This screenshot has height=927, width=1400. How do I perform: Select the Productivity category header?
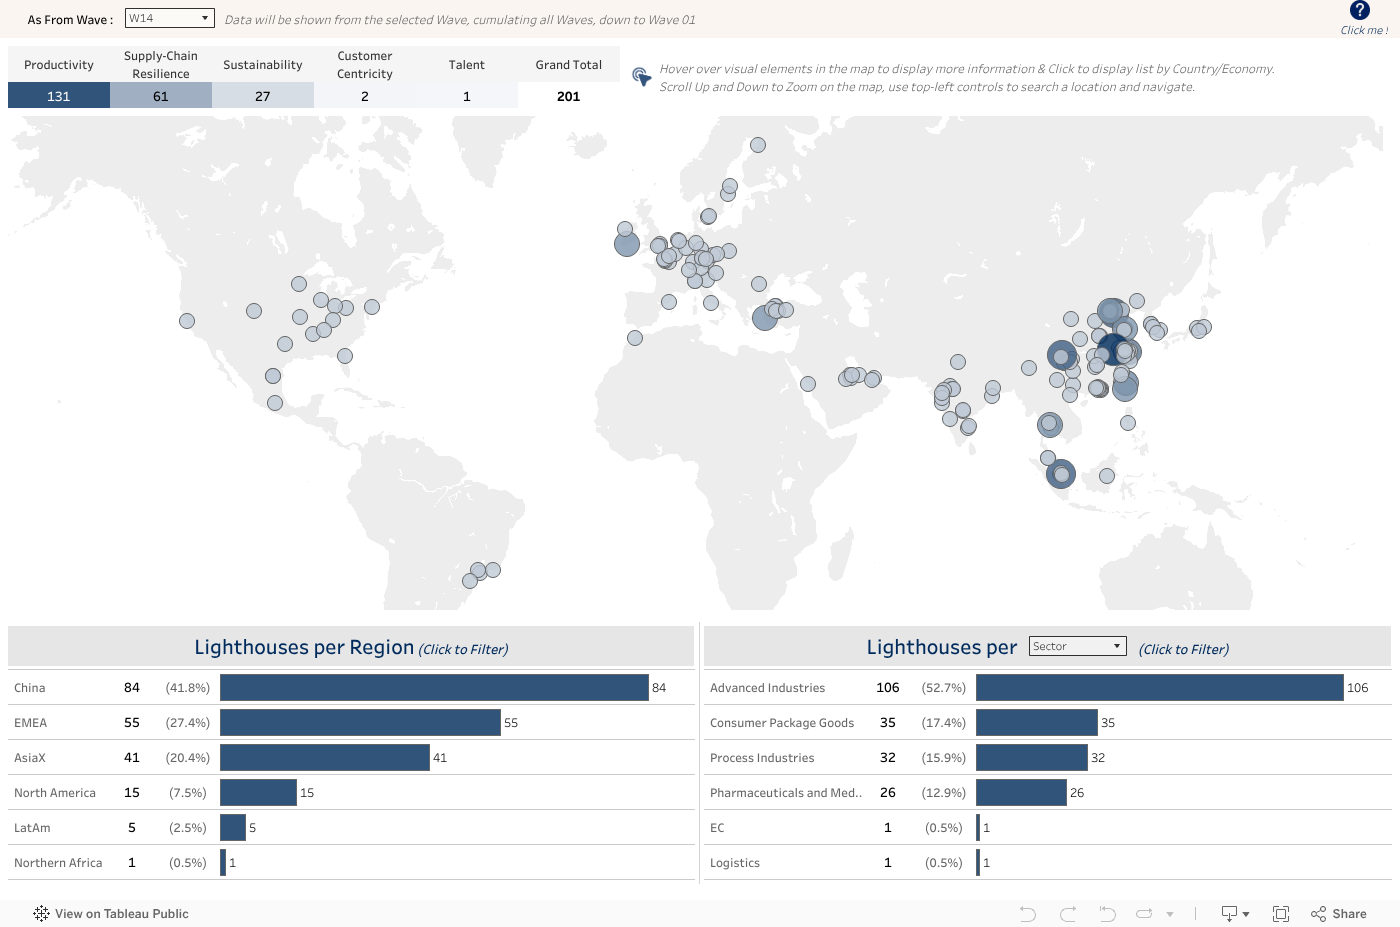click(59, 65)
